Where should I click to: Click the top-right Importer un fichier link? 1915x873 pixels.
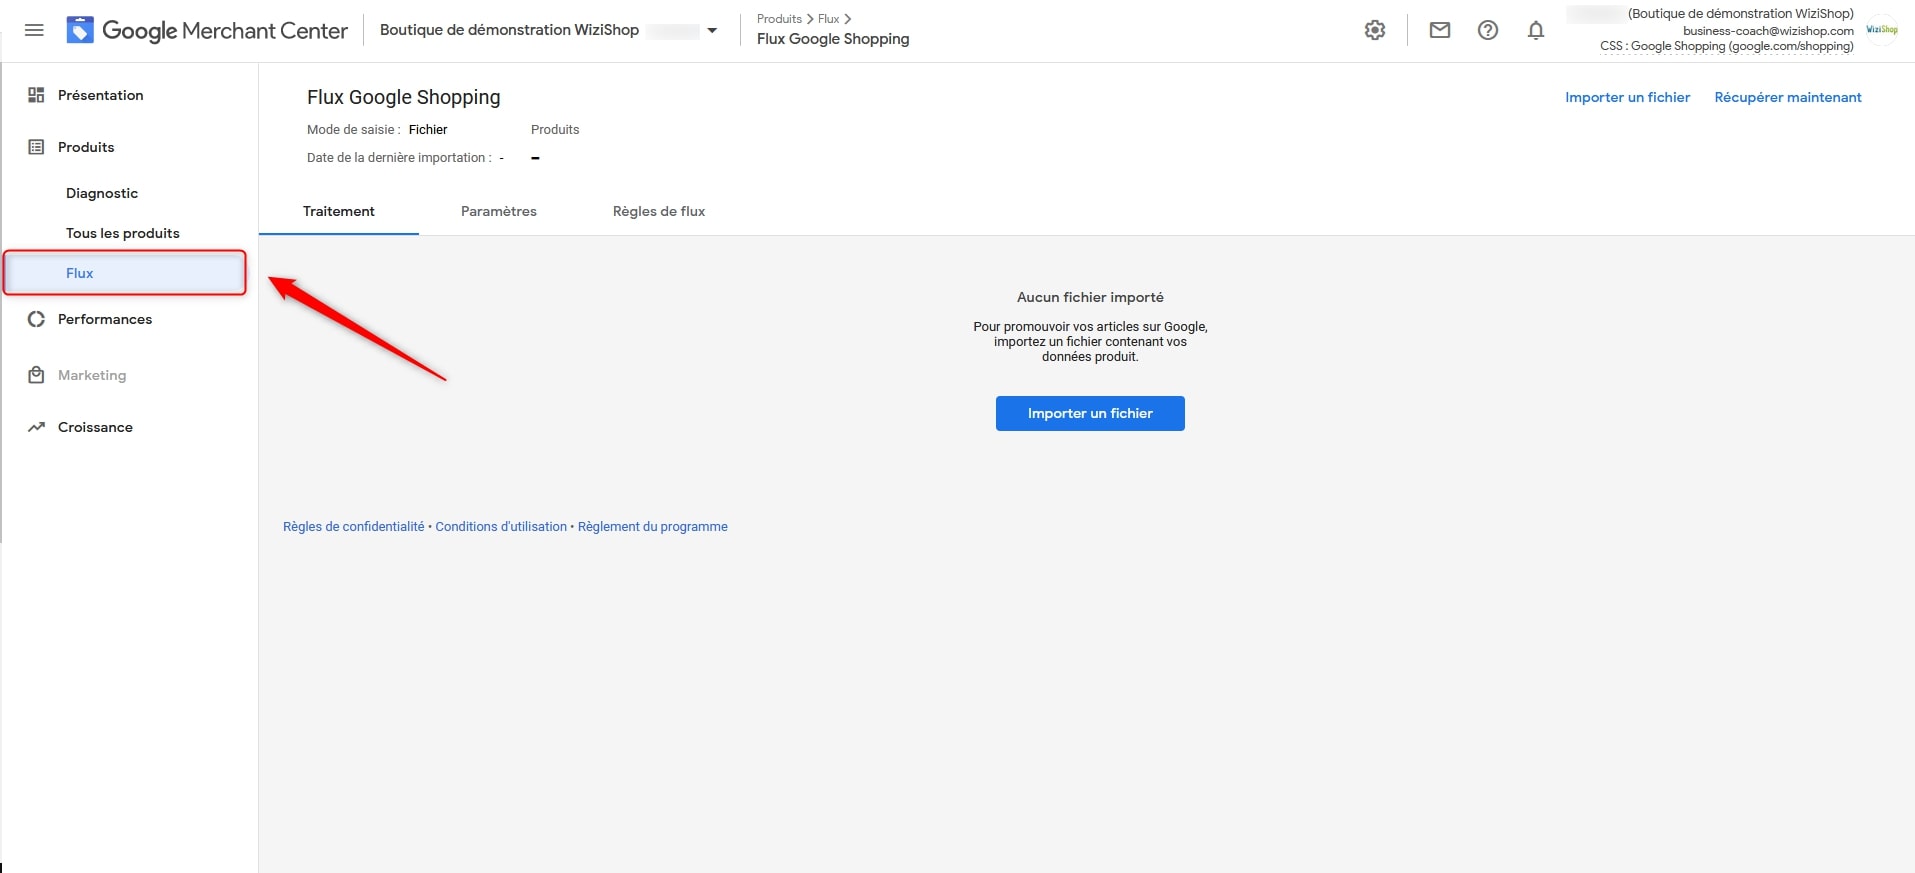[1627, 97]
